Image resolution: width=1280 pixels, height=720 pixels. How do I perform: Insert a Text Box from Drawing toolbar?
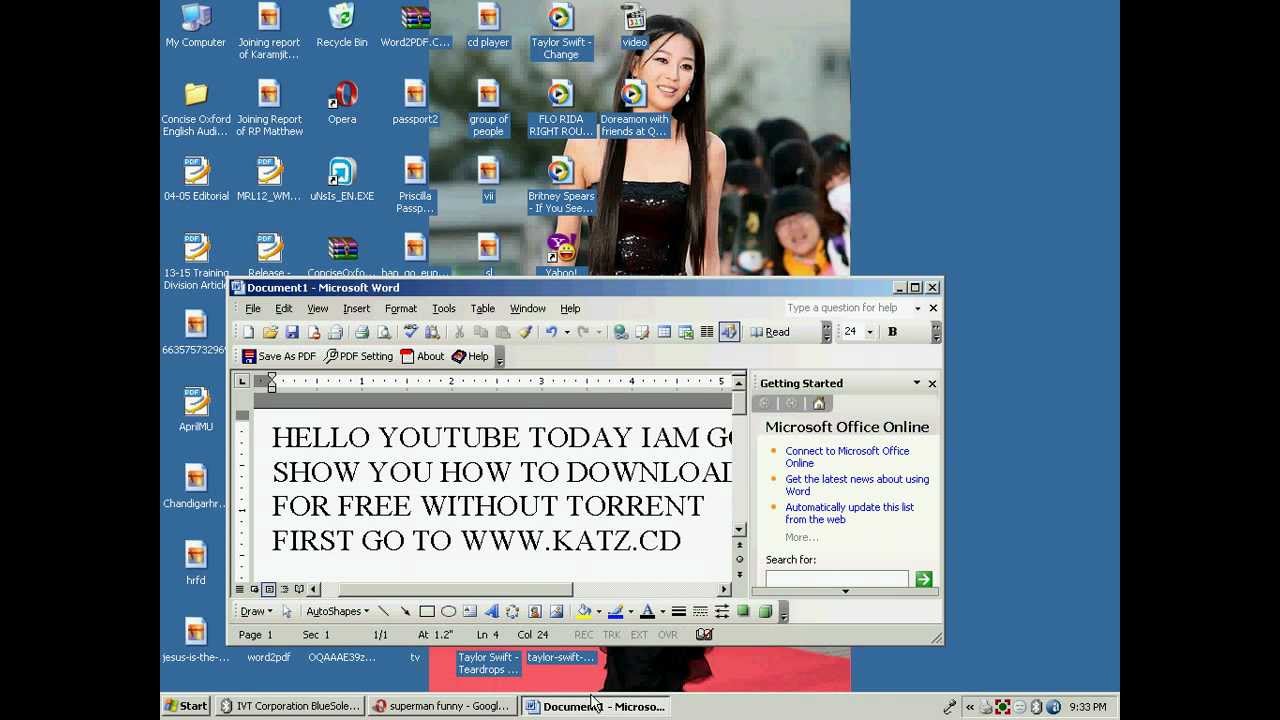point(470,611)
